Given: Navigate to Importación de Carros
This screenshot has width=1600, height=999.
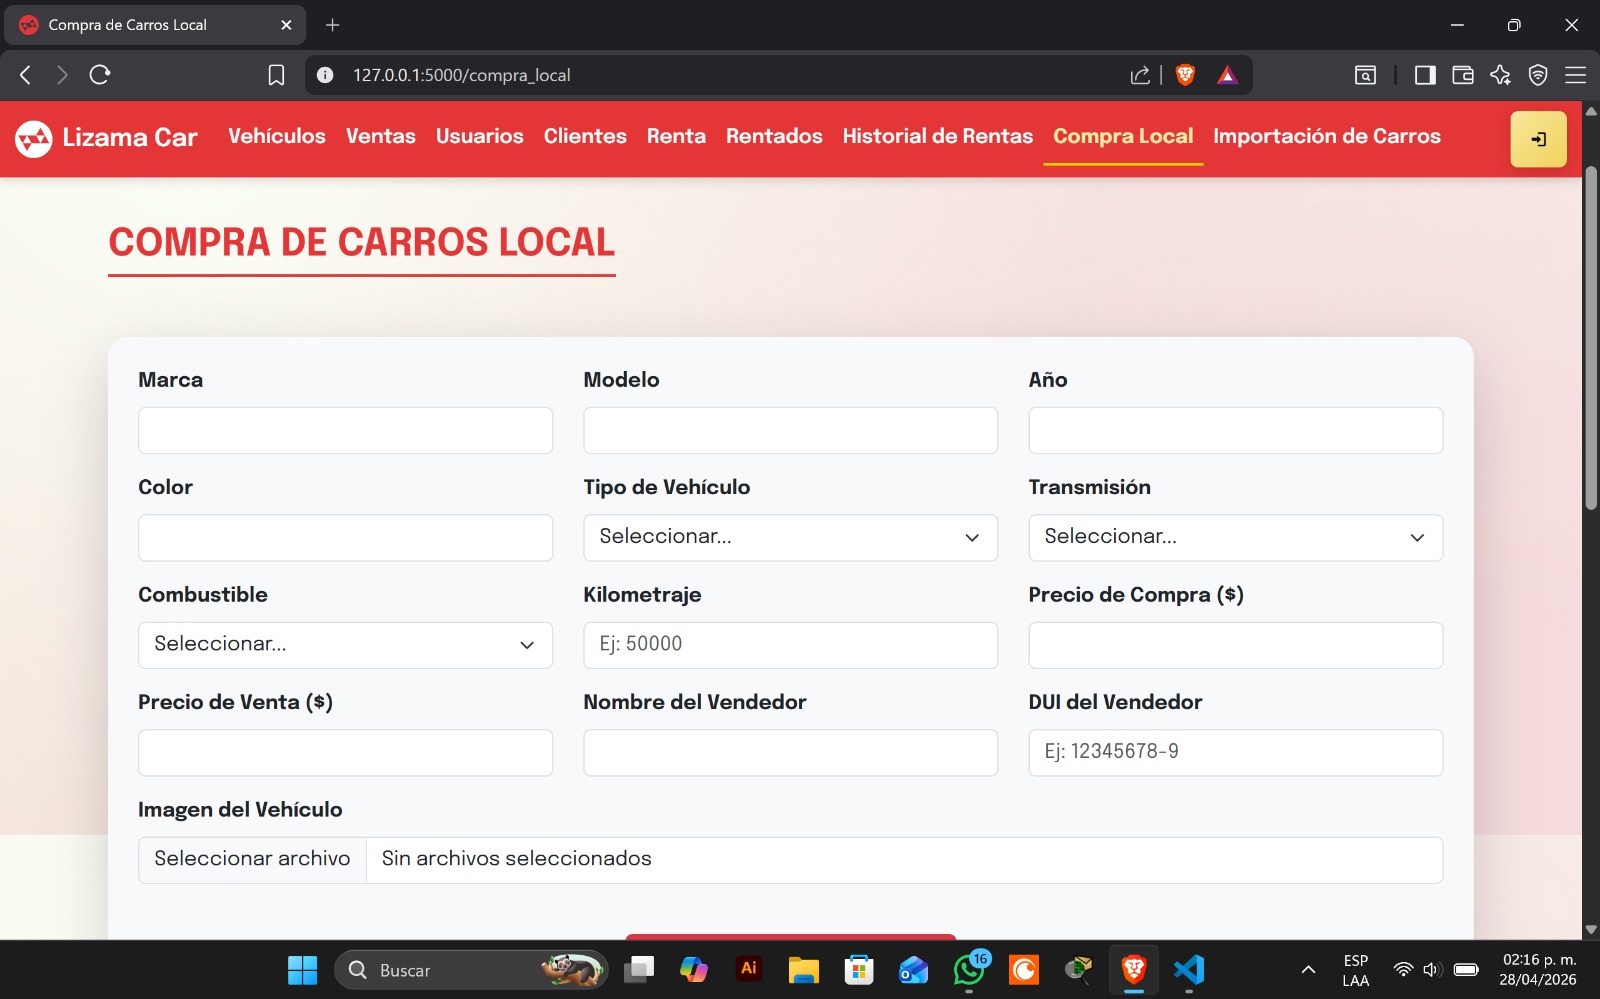Looking at the screenshot, I should coord(1327,136).
